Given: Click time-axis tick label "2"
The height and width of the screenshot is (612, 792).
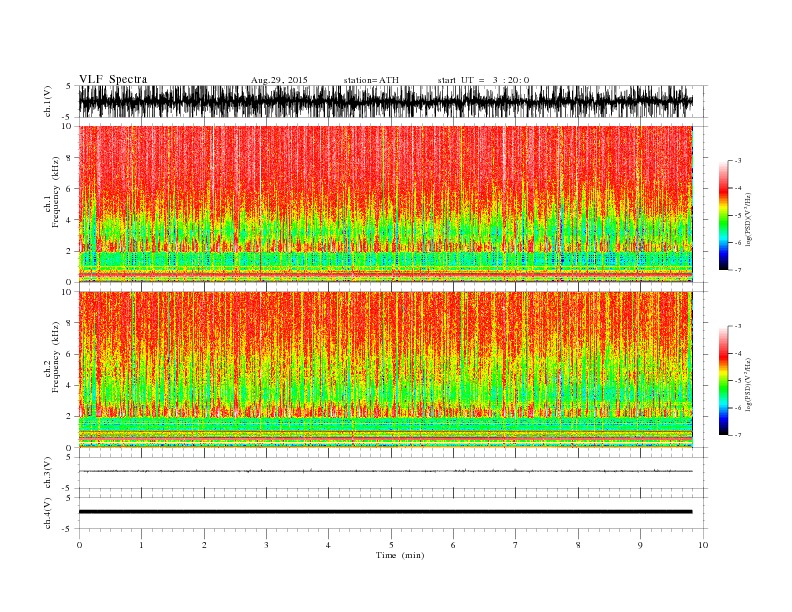Looking at the screenshot, I should click(204, 545).
